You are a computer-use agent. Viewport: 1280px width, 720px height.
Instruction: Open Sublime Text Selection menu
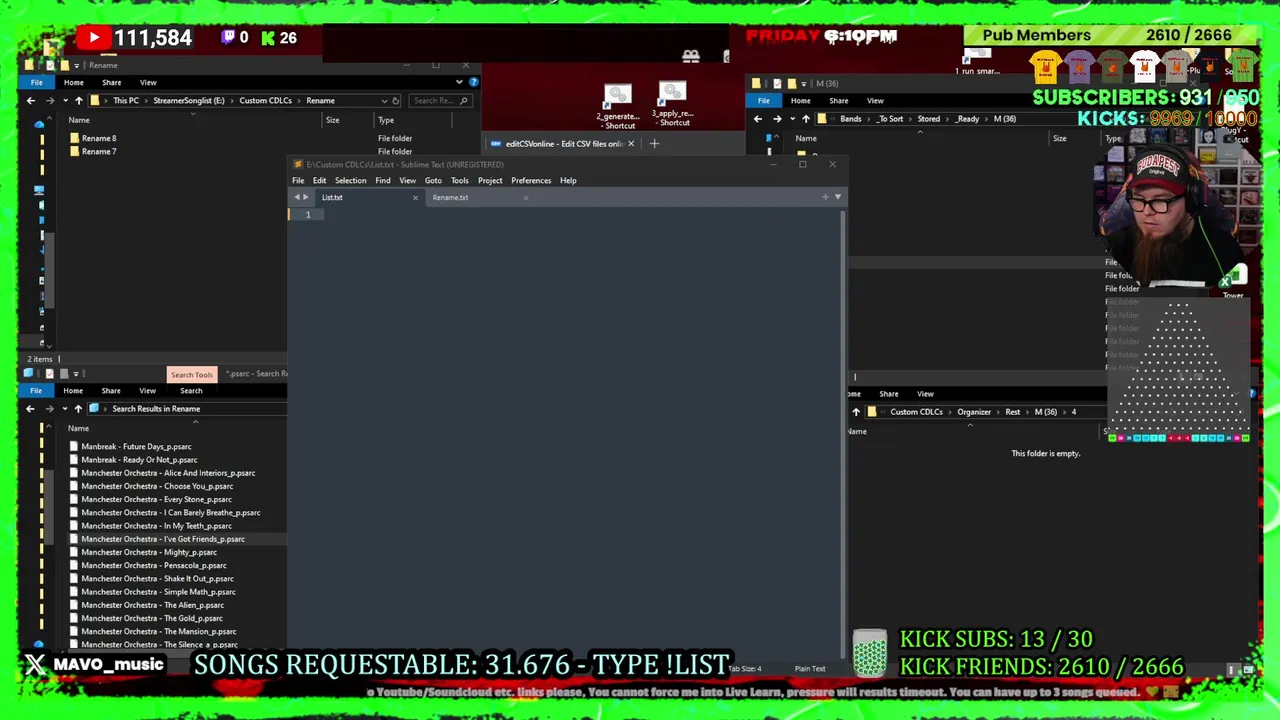click(350, 180)
